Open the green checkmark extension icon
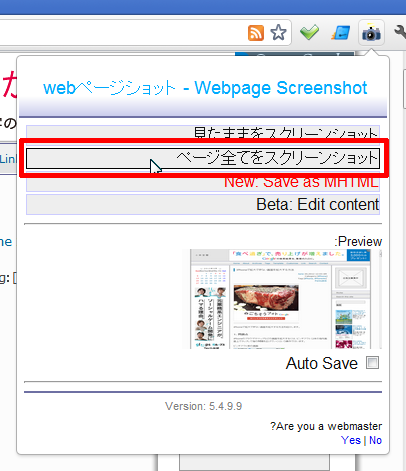The height and width of the screenshot is (471, 406). [x=309, y=32]
